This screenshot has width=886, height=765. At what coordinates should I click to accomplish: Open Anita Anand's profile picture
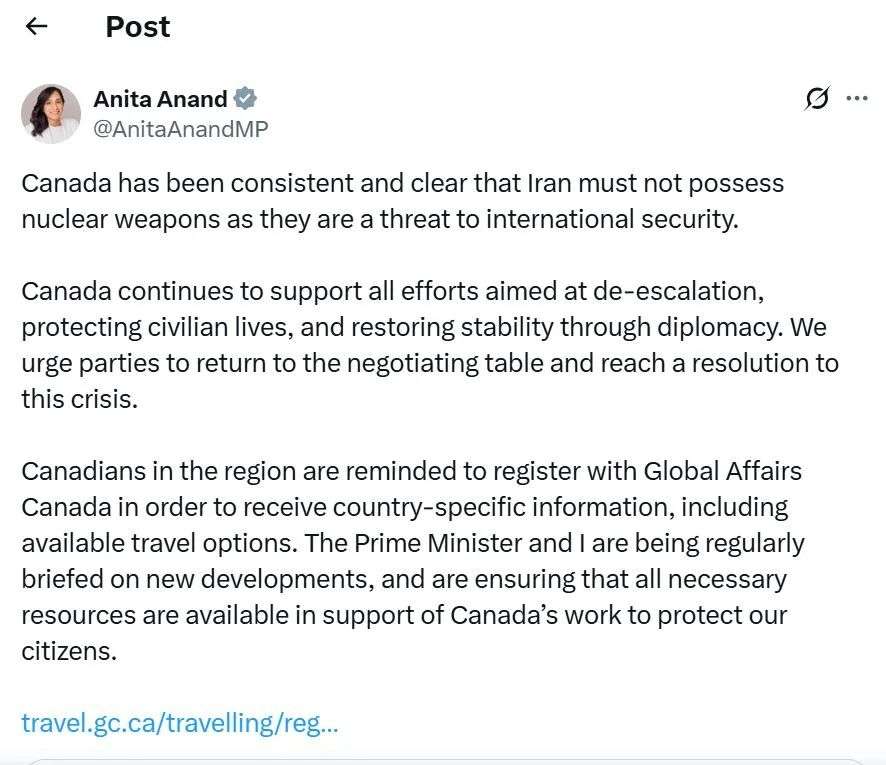51,114
